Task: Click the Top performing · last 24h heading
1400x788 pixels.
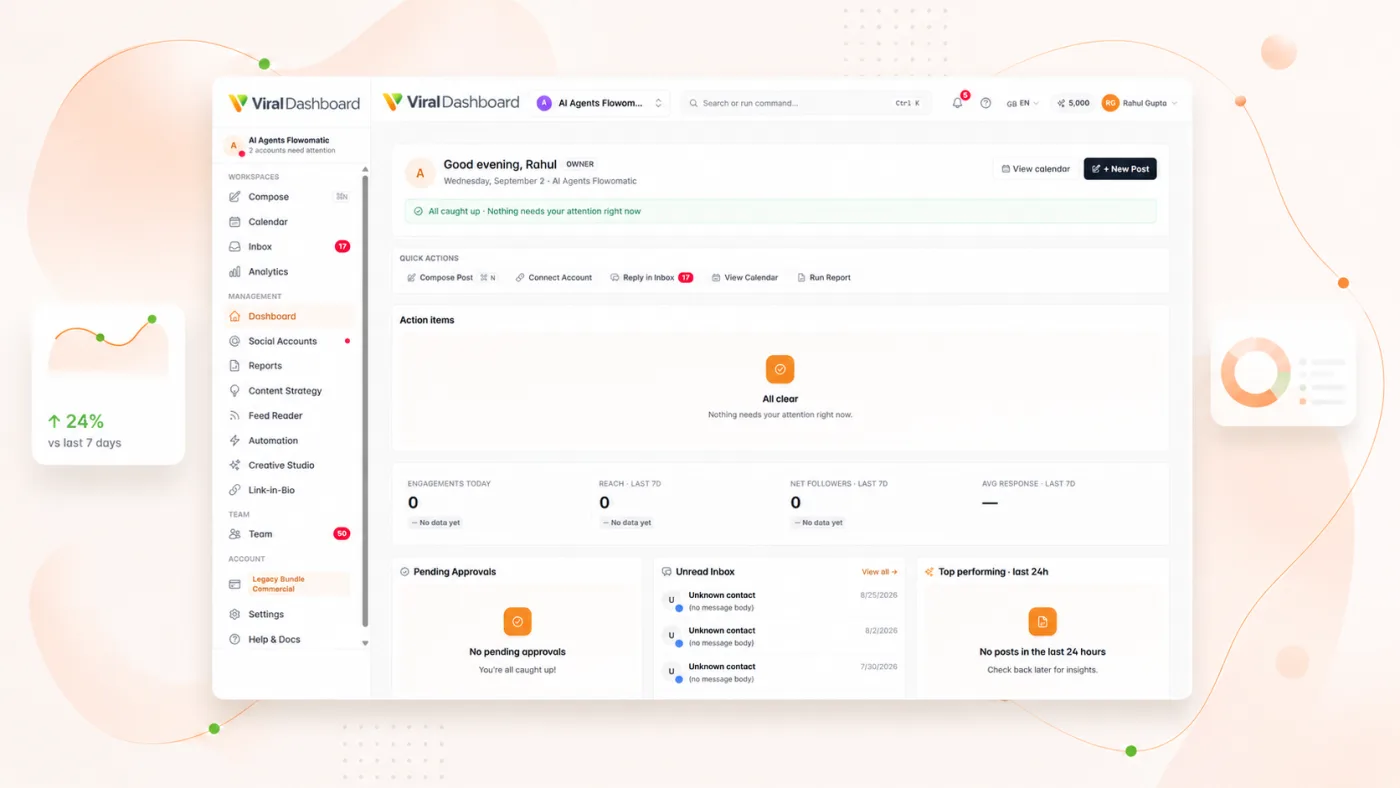Action: (993, 572)
